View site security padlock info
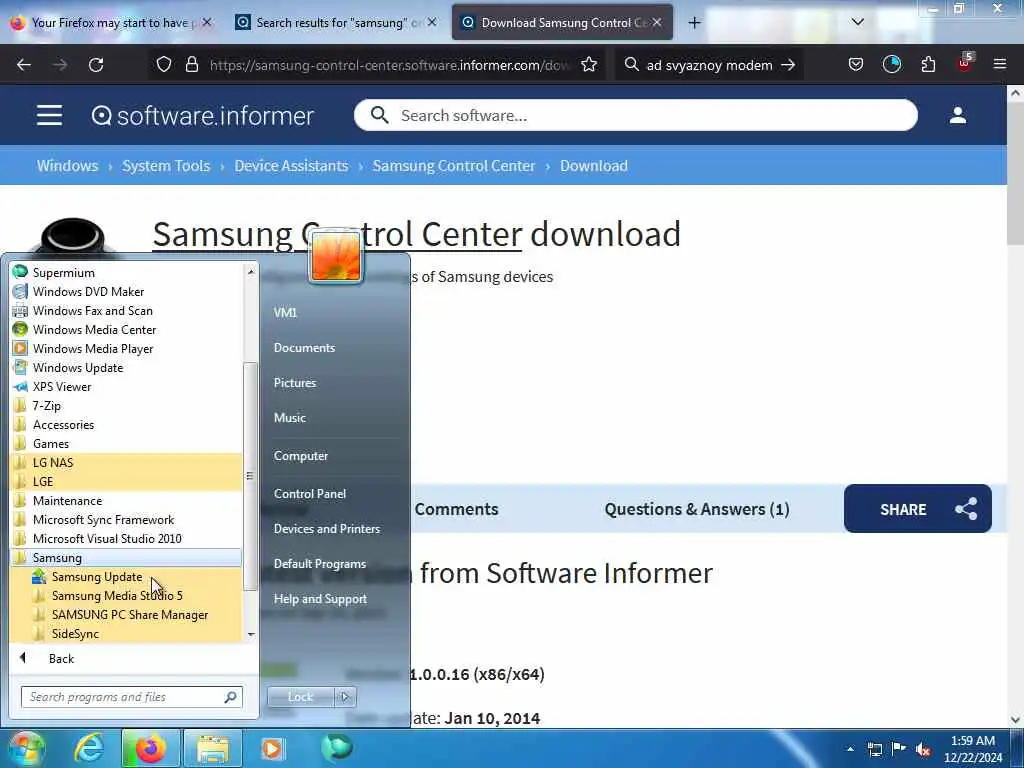The width and height of the screenshot is (1024, 768). pyautogui.click(x=191, y=65)
